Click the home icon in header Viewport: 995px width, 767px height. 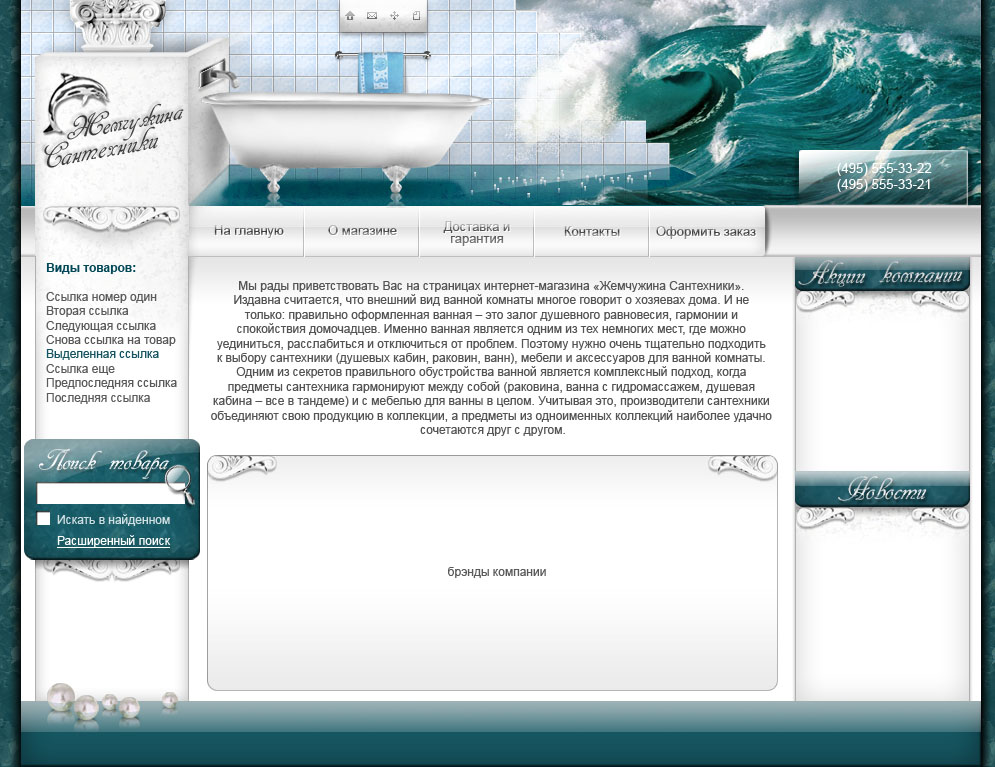click(x=350, y=16)
